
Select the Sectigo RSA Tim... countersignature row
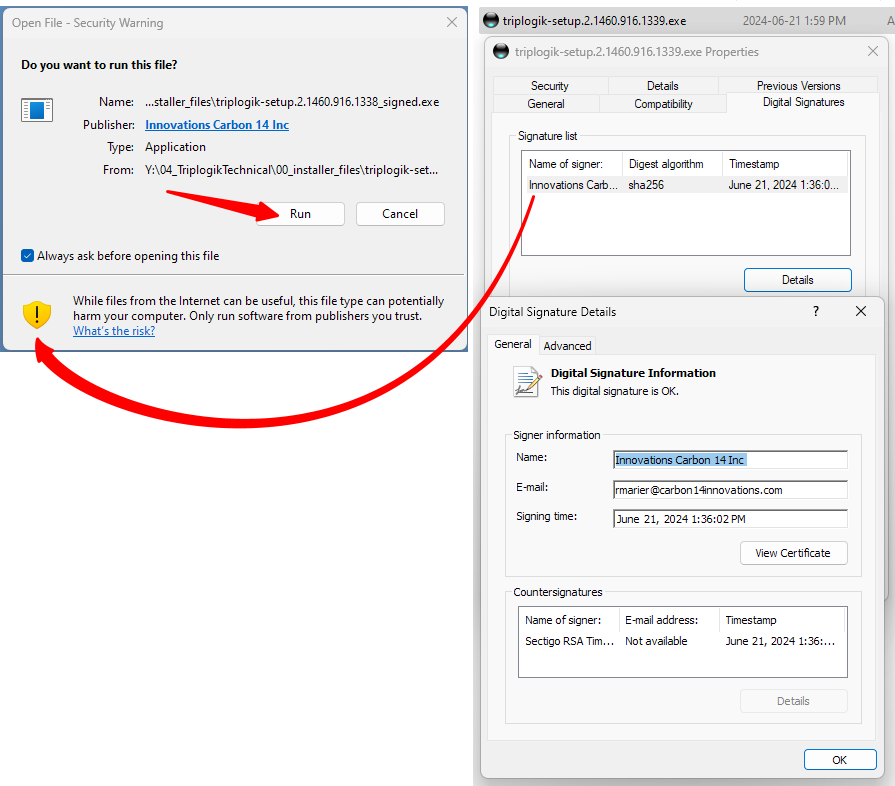(x=682, y=641)
